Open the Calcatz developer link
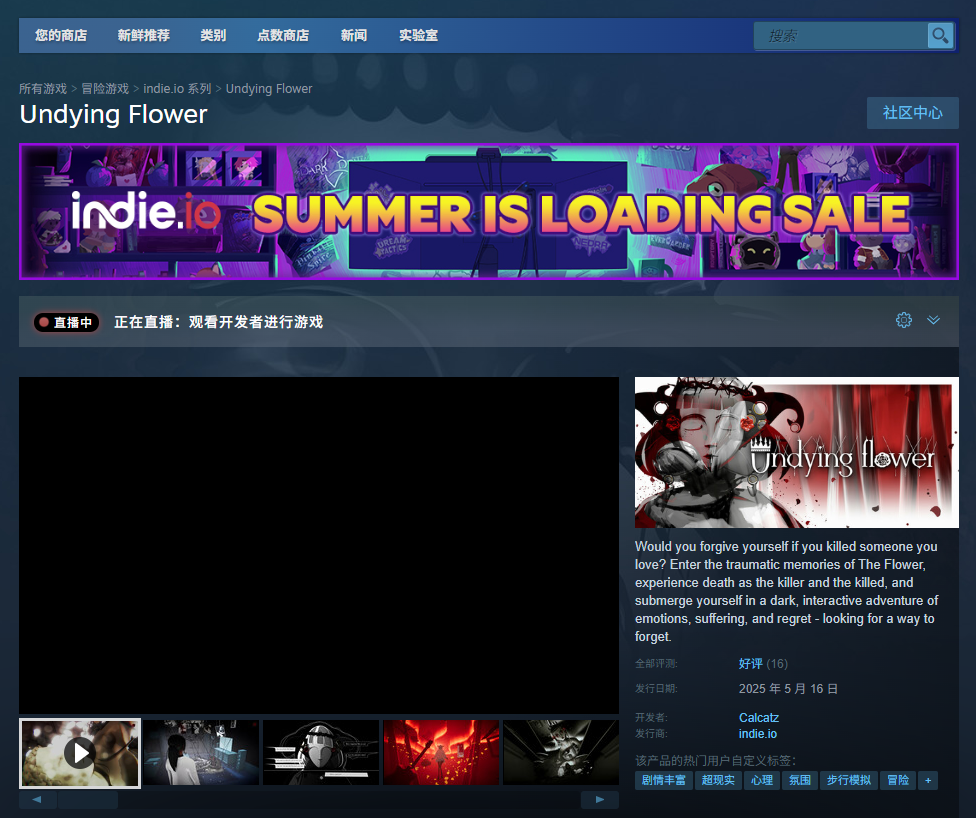 [759, 717]
